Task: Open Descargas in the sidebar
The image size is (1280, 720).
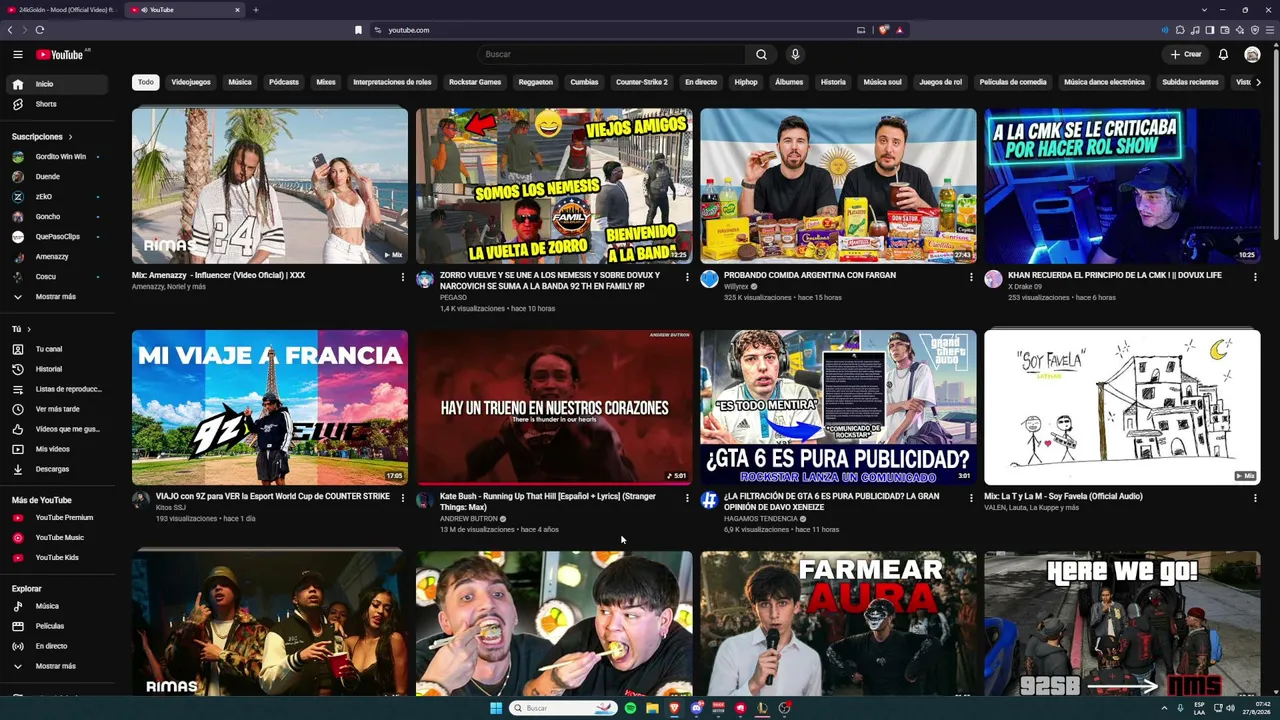Action: click(x=57, y=469)
